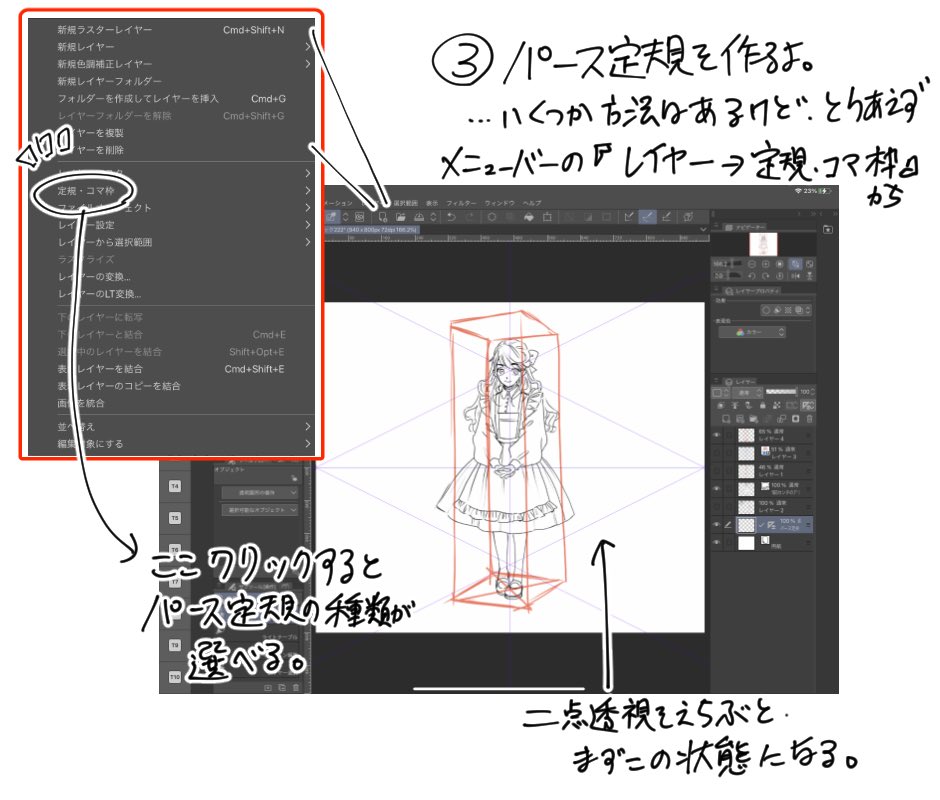Click the redo arrow icon
The height and width of the screenshot is (800, 940).
(470, 217)
